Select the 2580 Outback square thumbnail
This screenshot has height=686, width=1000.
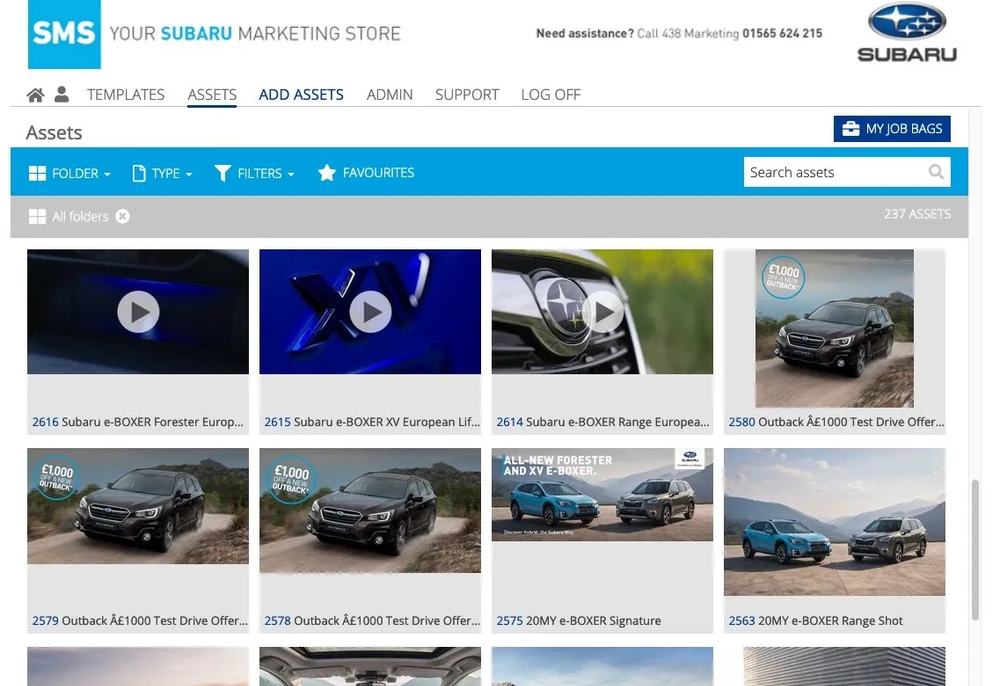coord(834,328)
